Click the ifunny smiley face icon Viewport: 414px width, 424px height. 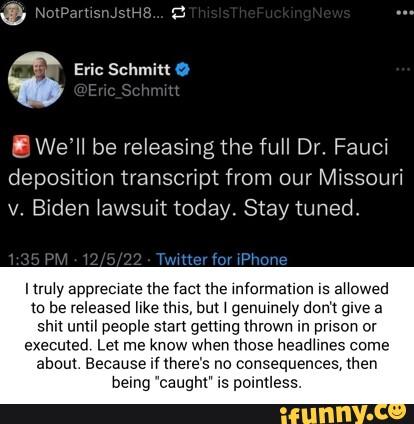tap(396, 411)
